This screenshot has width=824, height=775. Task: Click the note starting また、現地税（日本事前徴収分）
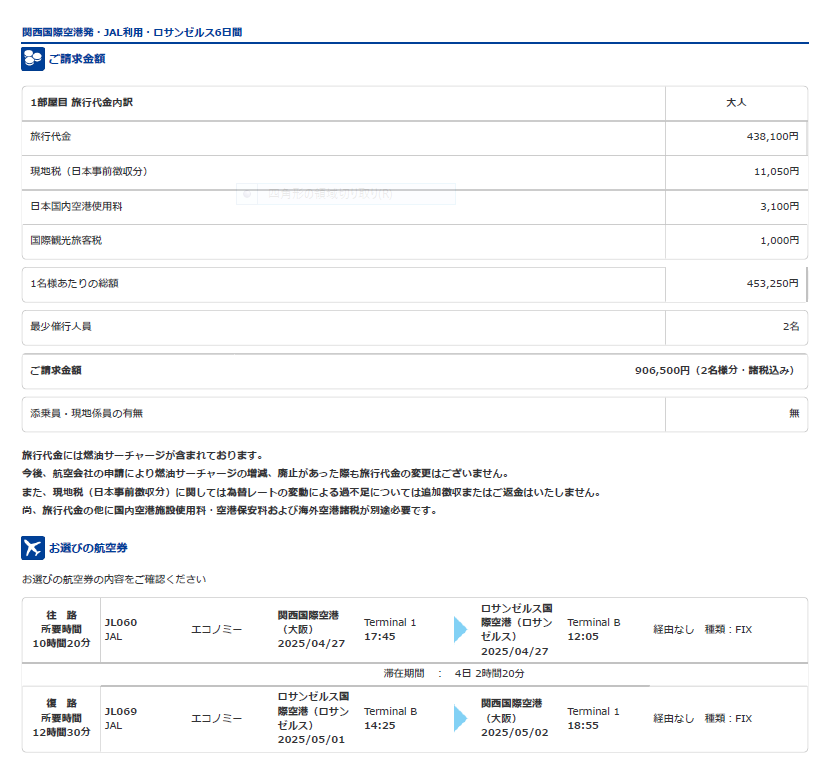(x=311, y=493)
